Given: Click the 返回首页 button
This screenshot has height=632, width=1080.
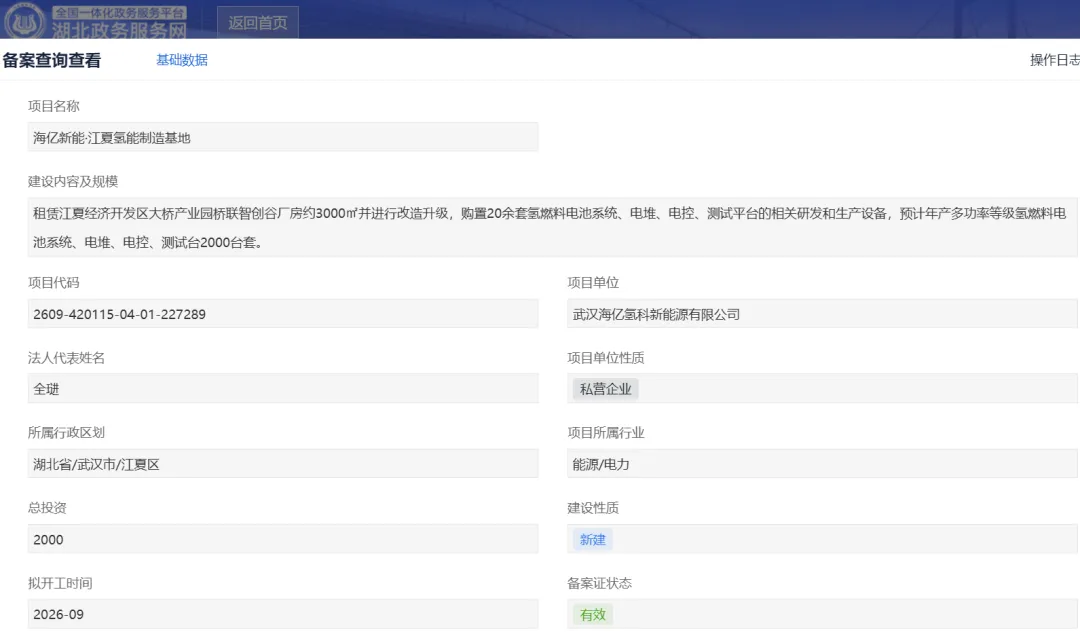Looking at the screenshot, I should [258, 23].
